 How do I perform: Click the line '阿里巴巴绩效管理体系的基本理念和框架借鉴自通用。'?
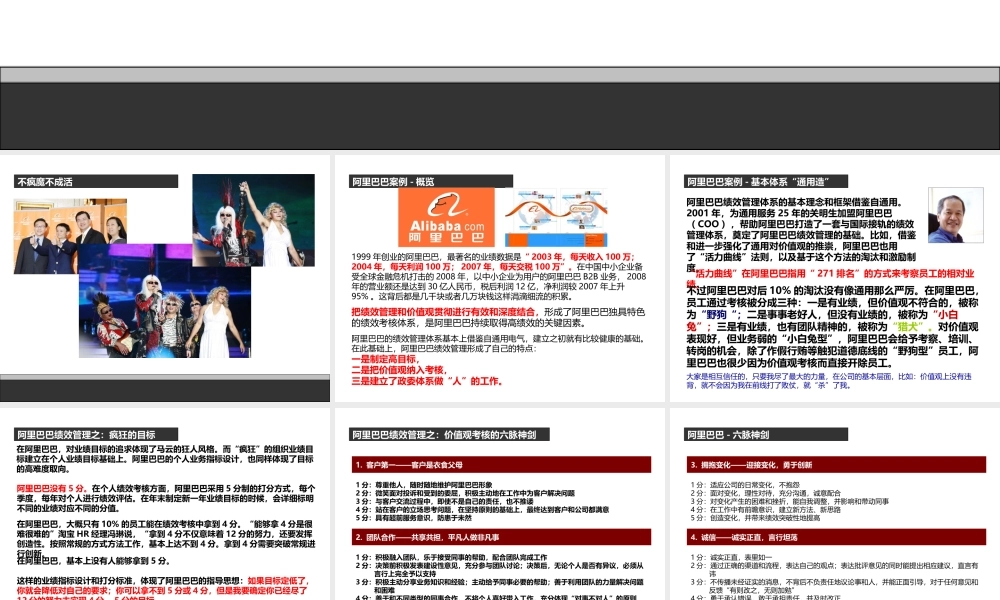pyautogui.click(x=795, y=202)
